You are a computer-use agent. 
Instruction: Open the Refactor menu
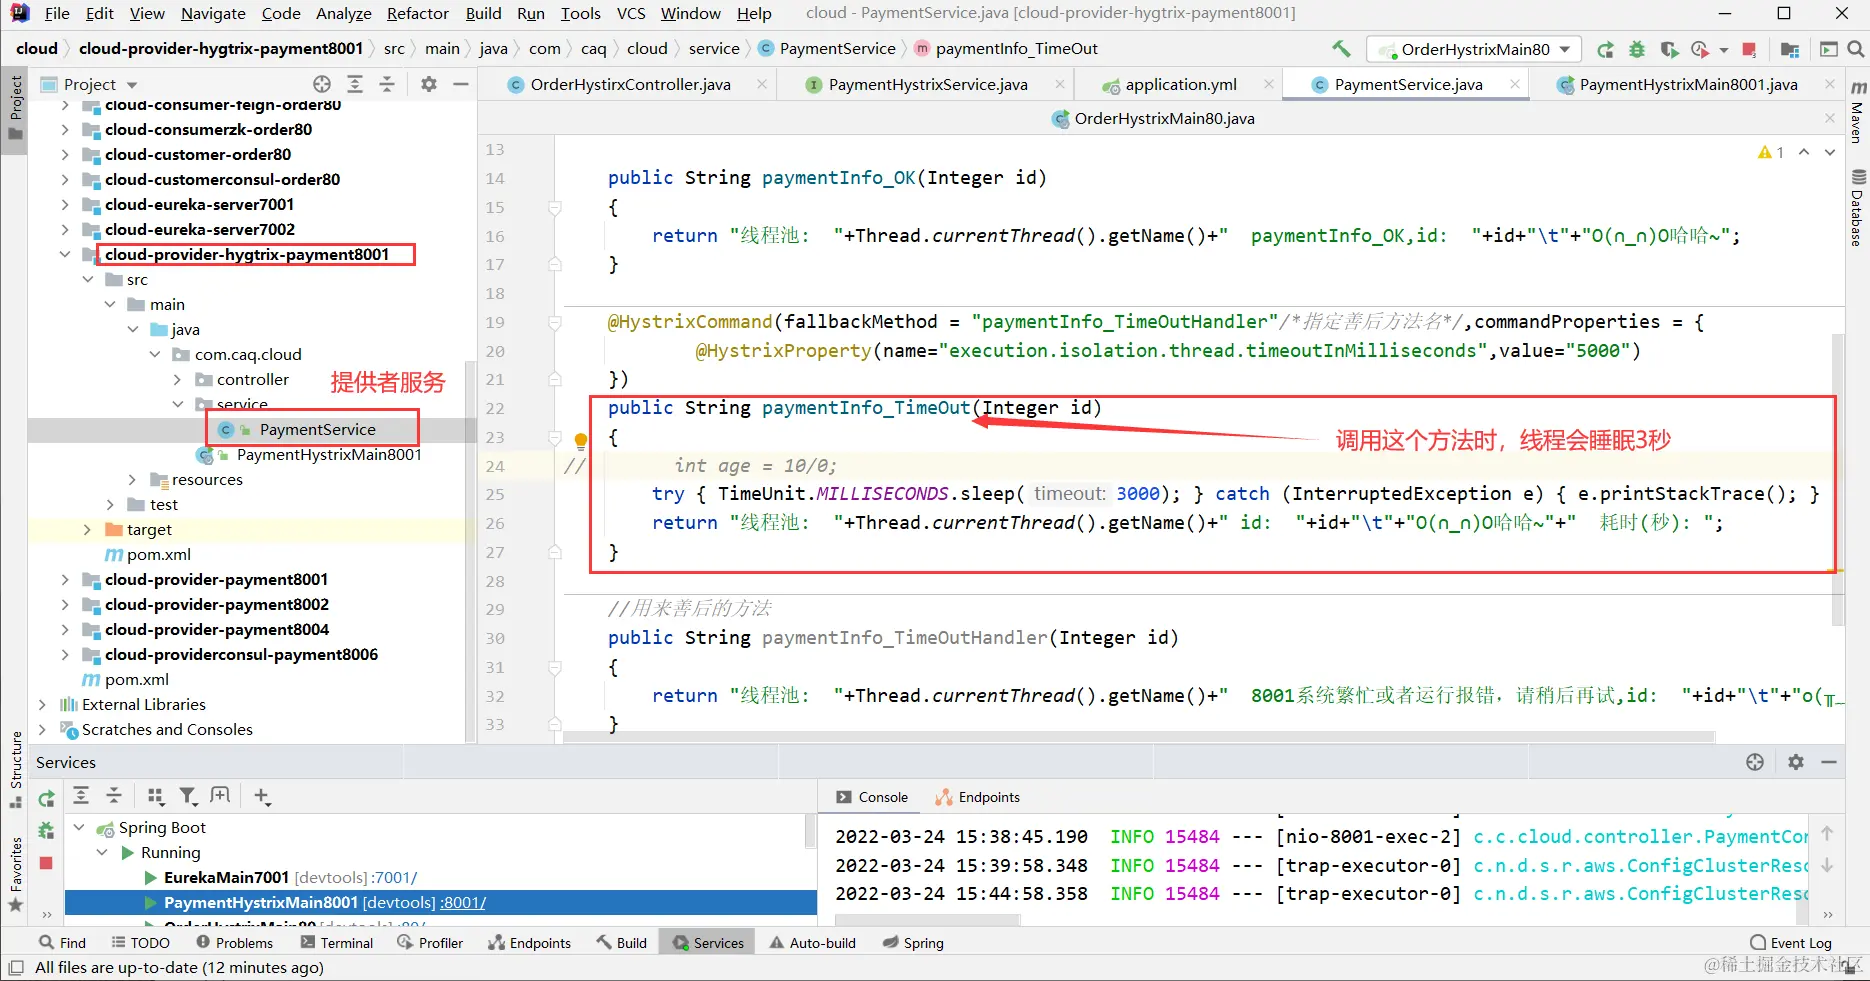[x=417, y=13]
